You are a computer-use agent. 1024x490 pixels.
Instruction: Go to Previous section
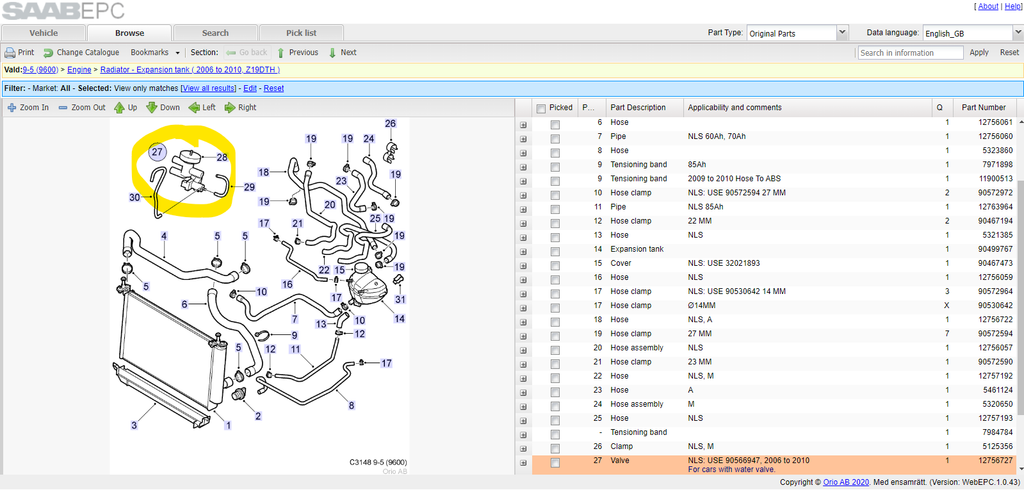point(297,52)
